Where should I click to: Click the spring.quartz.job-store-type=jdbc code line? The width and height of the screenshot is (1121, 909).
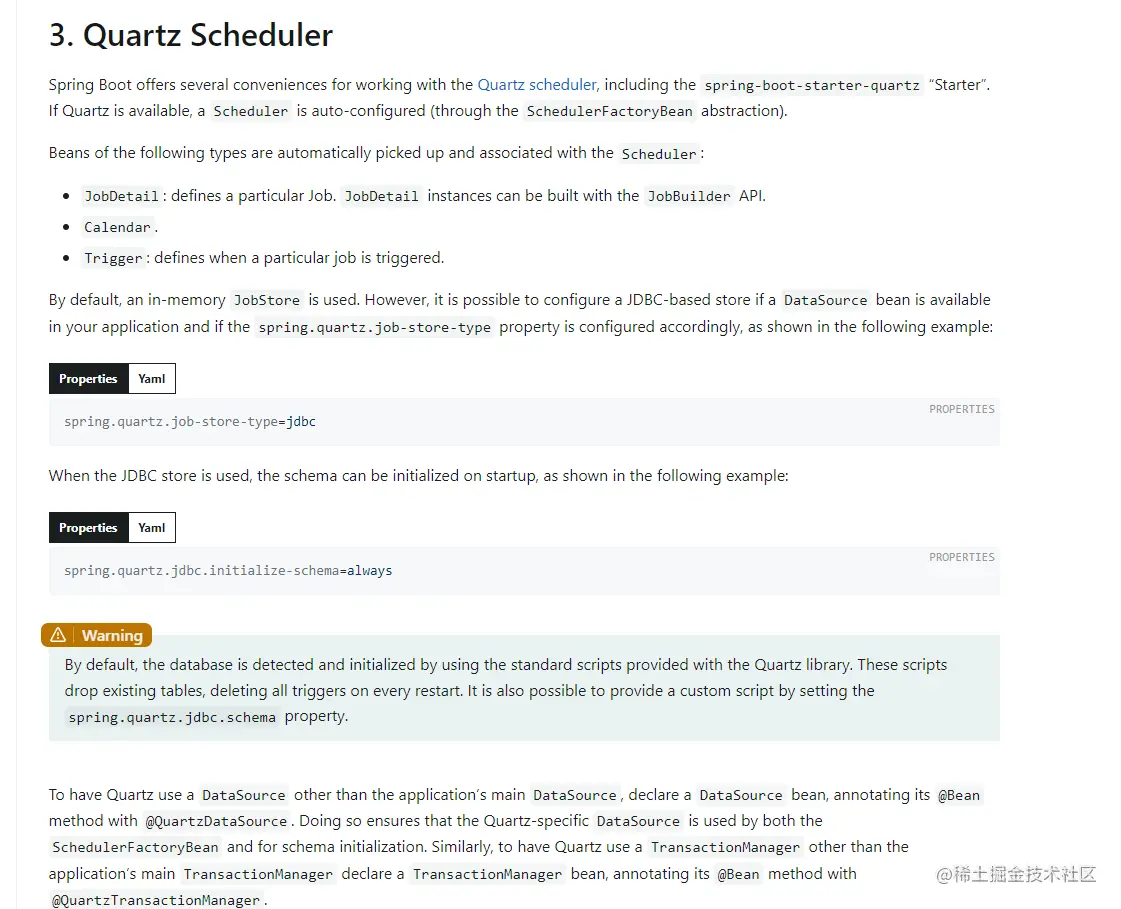[188, 421]
